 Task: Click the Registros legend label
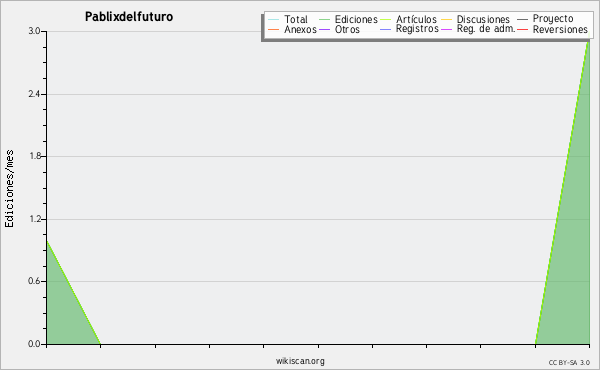[x=417, y=29]
